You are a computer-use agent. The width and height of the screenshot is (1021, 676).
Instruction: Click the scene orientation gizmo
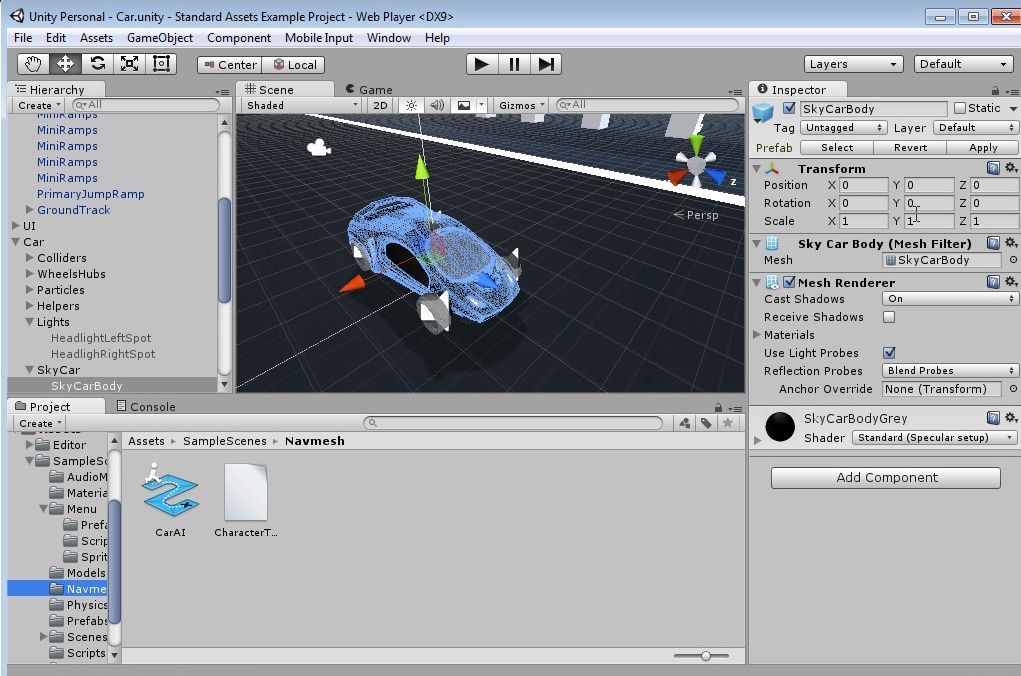697,163
